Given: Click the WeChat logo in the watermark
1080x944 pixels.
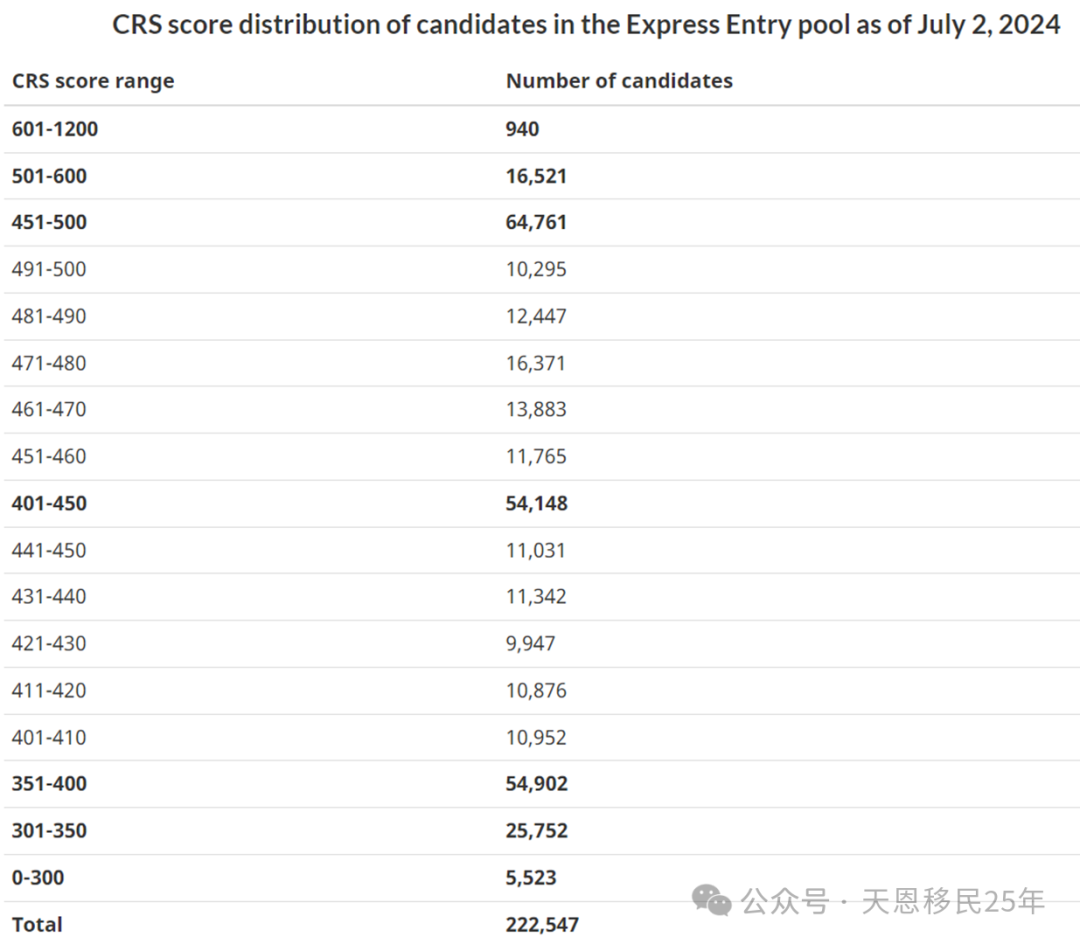Looking at the screenshot, I should click(x=713, y=901).
